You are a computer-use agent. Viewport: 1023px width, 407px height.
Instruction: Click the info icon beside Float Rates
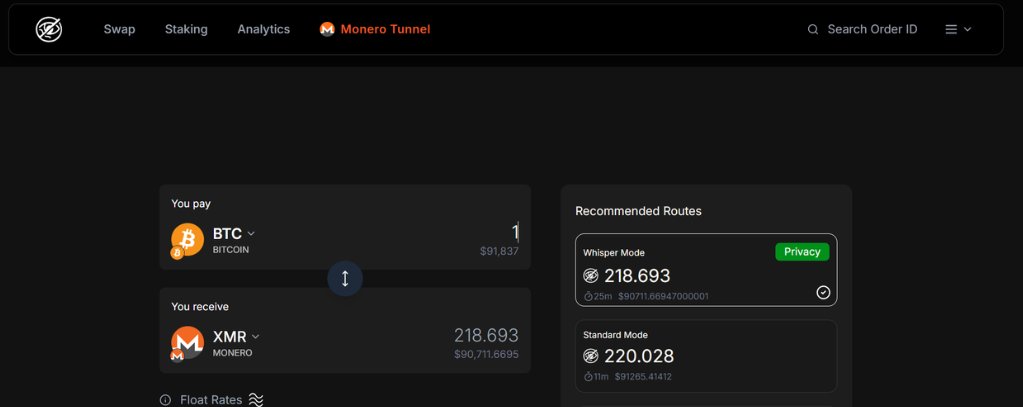(166, 400)
